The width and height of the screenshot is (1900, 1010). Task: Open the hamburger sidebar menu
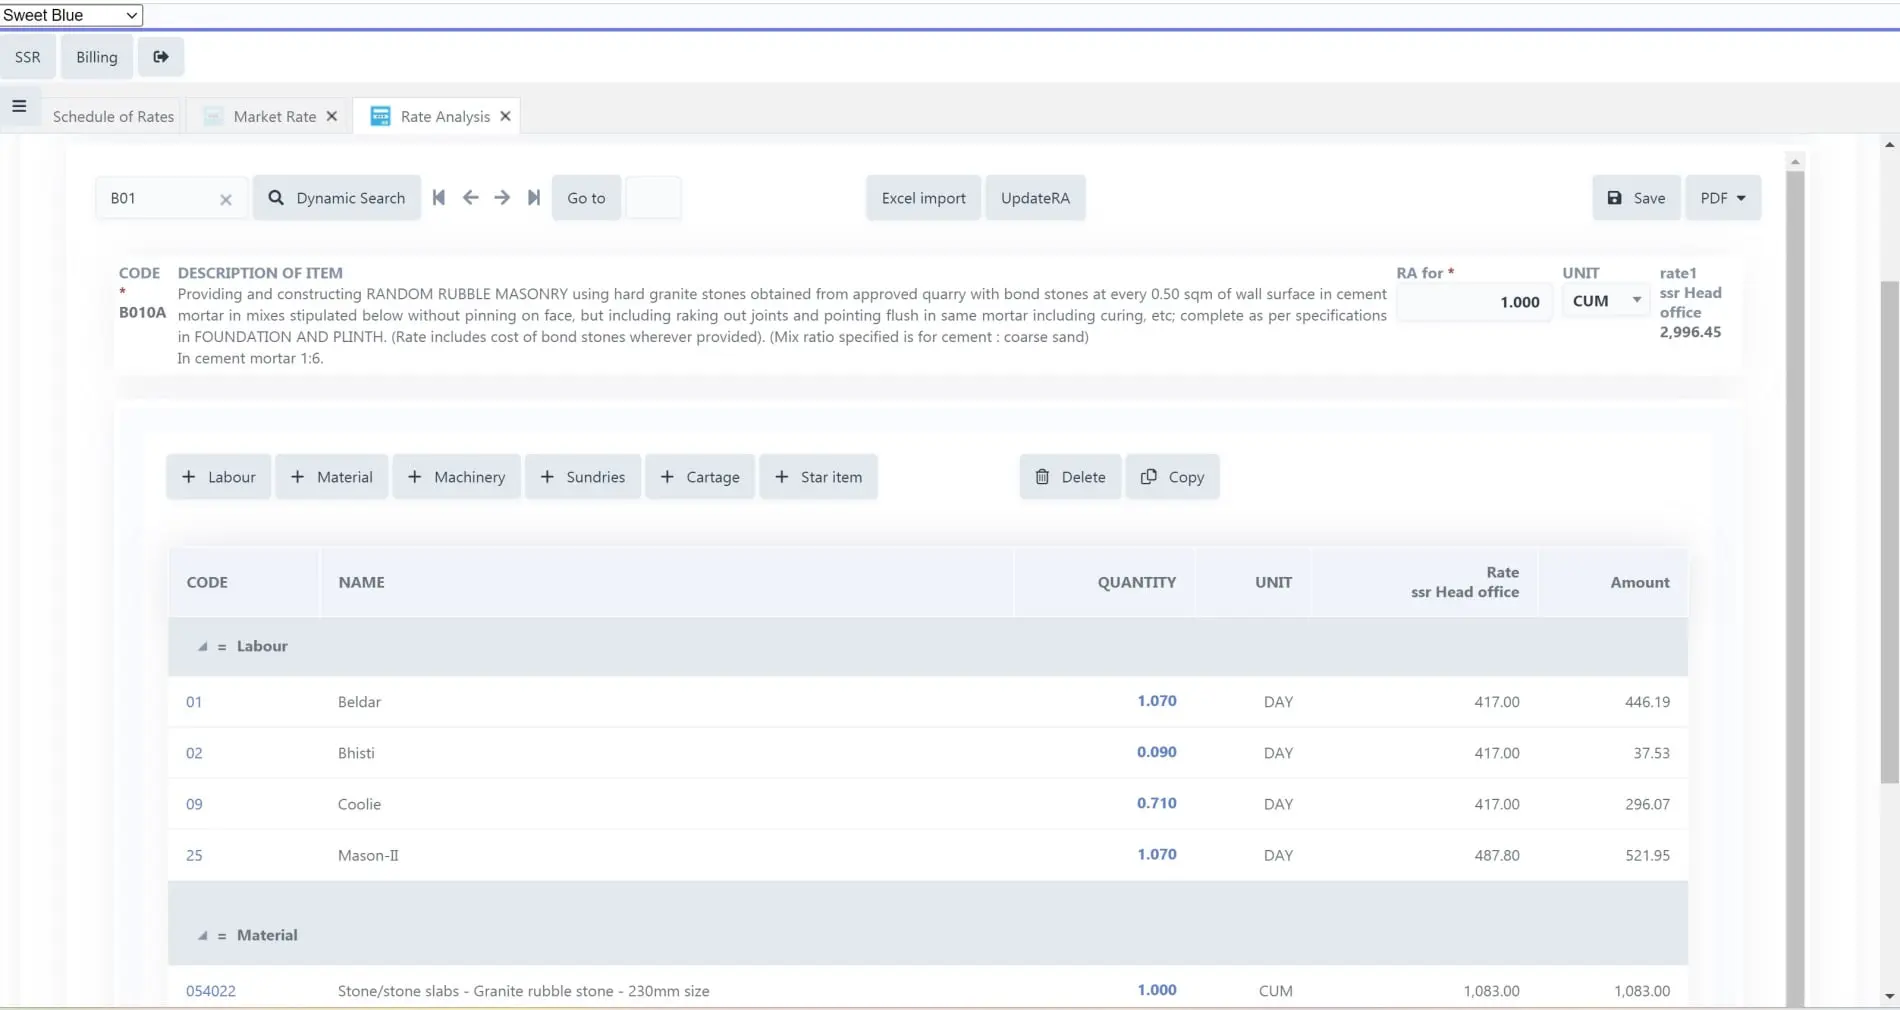[x=19, y=106]
